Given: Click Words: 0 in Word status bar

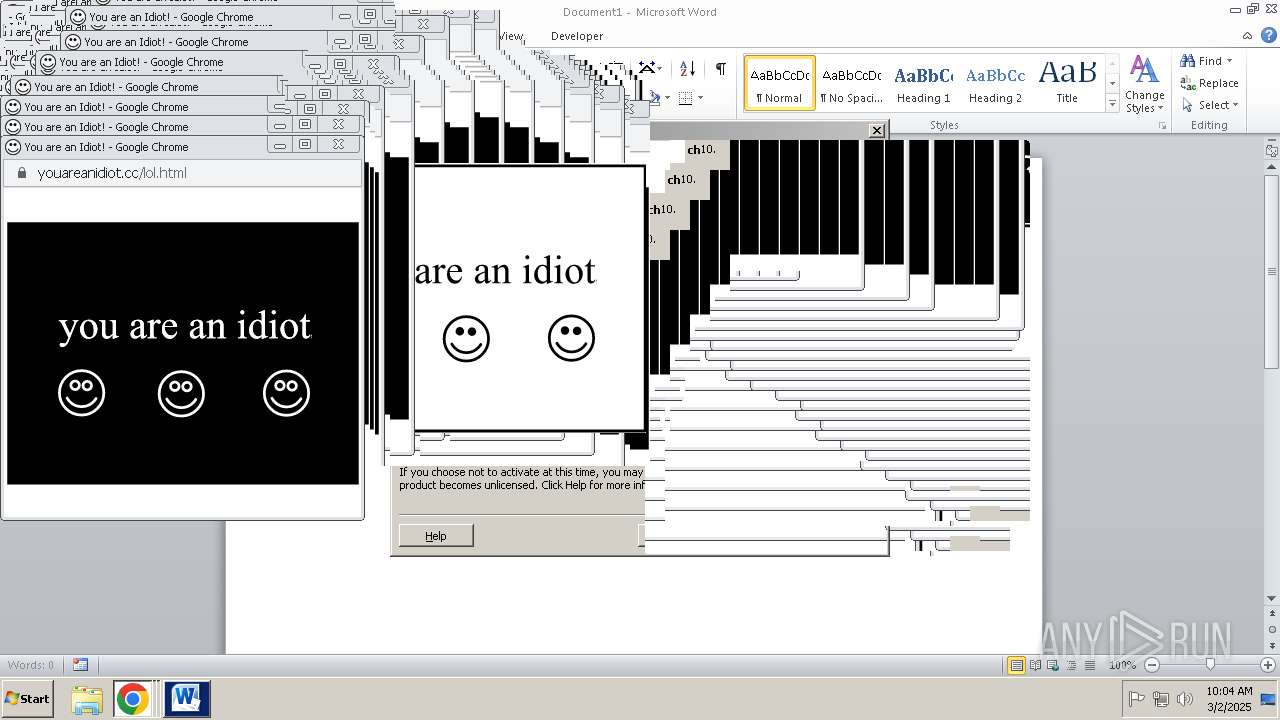Looking at the screenshot, I should (x=31, y=665).
